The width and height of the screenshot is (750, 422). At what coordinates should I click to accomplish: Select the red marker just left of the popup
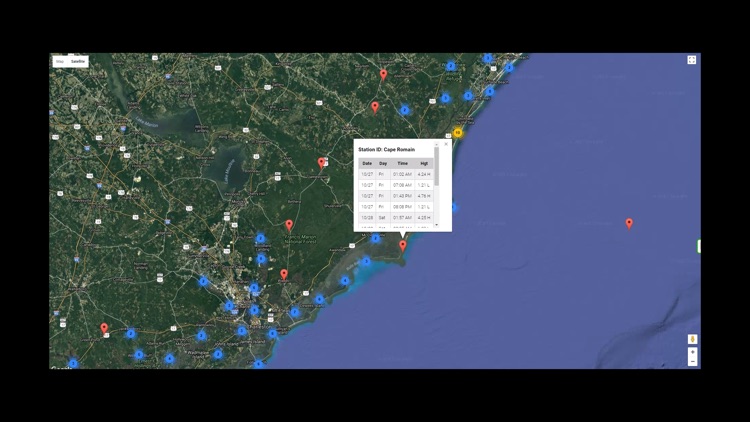[x=321, y=163]
